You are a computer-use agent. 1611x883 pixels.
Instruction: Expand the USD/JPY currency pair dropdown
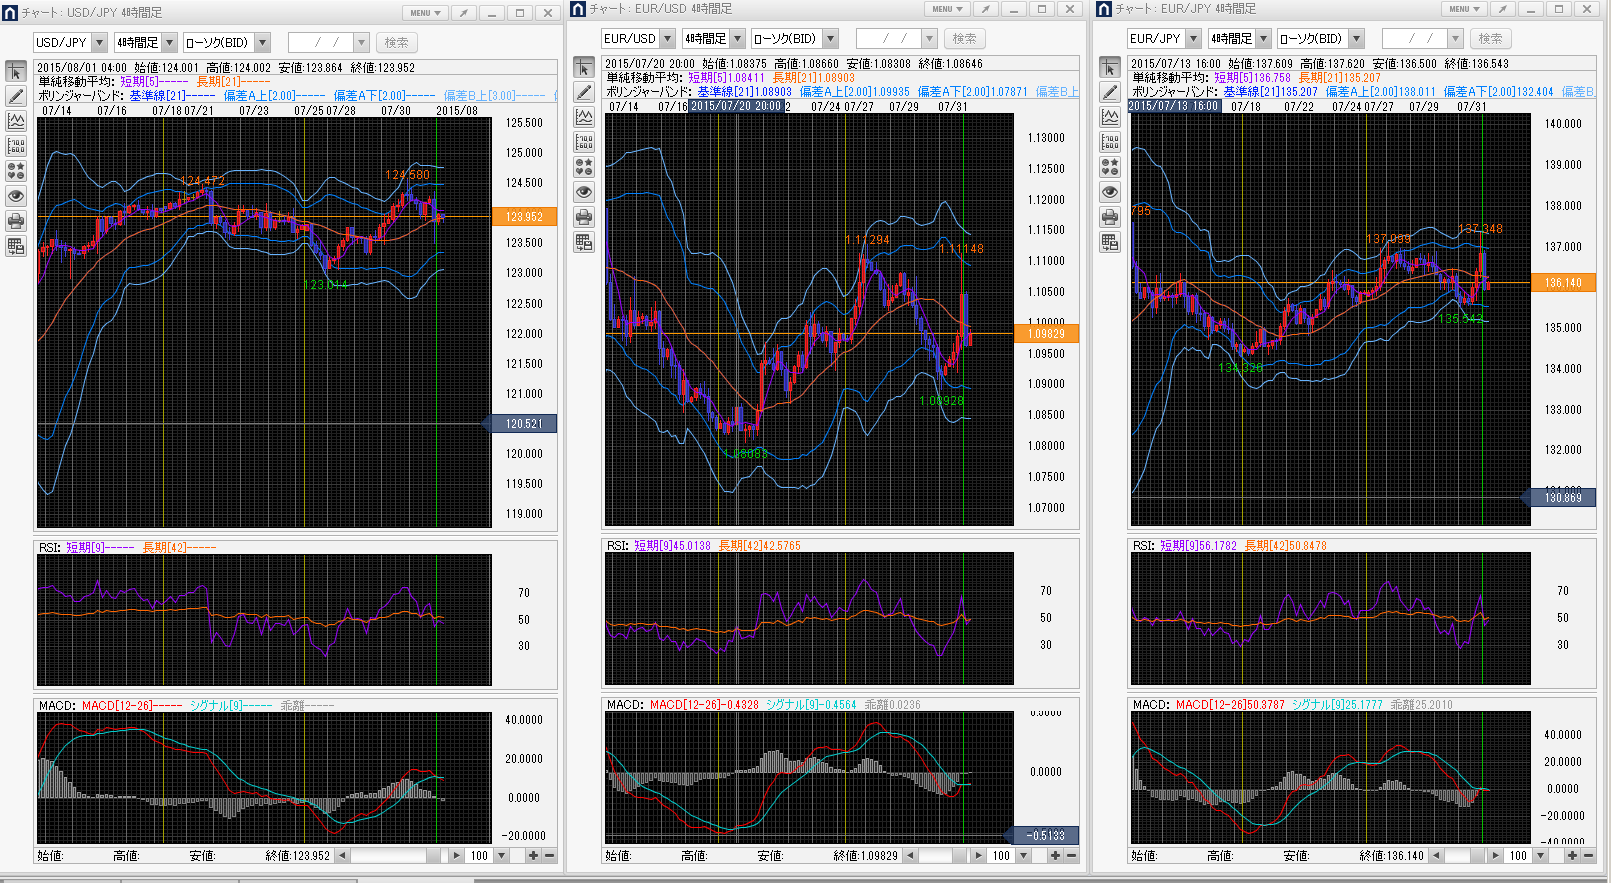coord(98,43)
